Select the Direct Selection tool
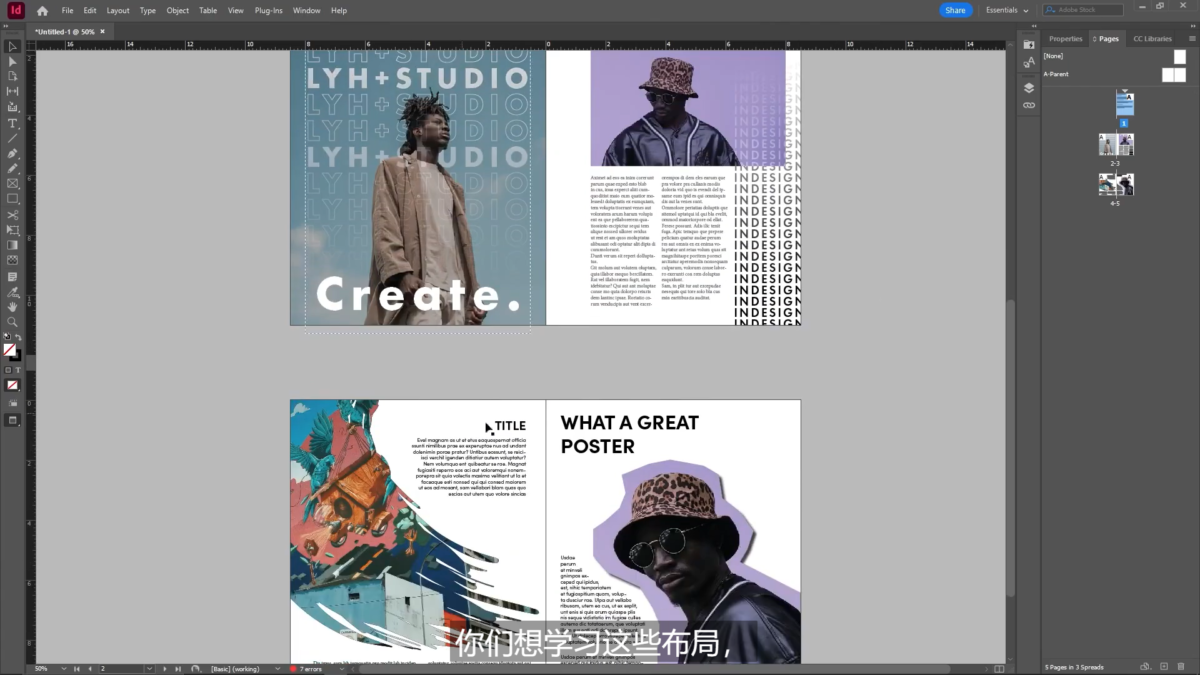The height and width of the screenshot is (675, 1200). [x=12, y=61]
